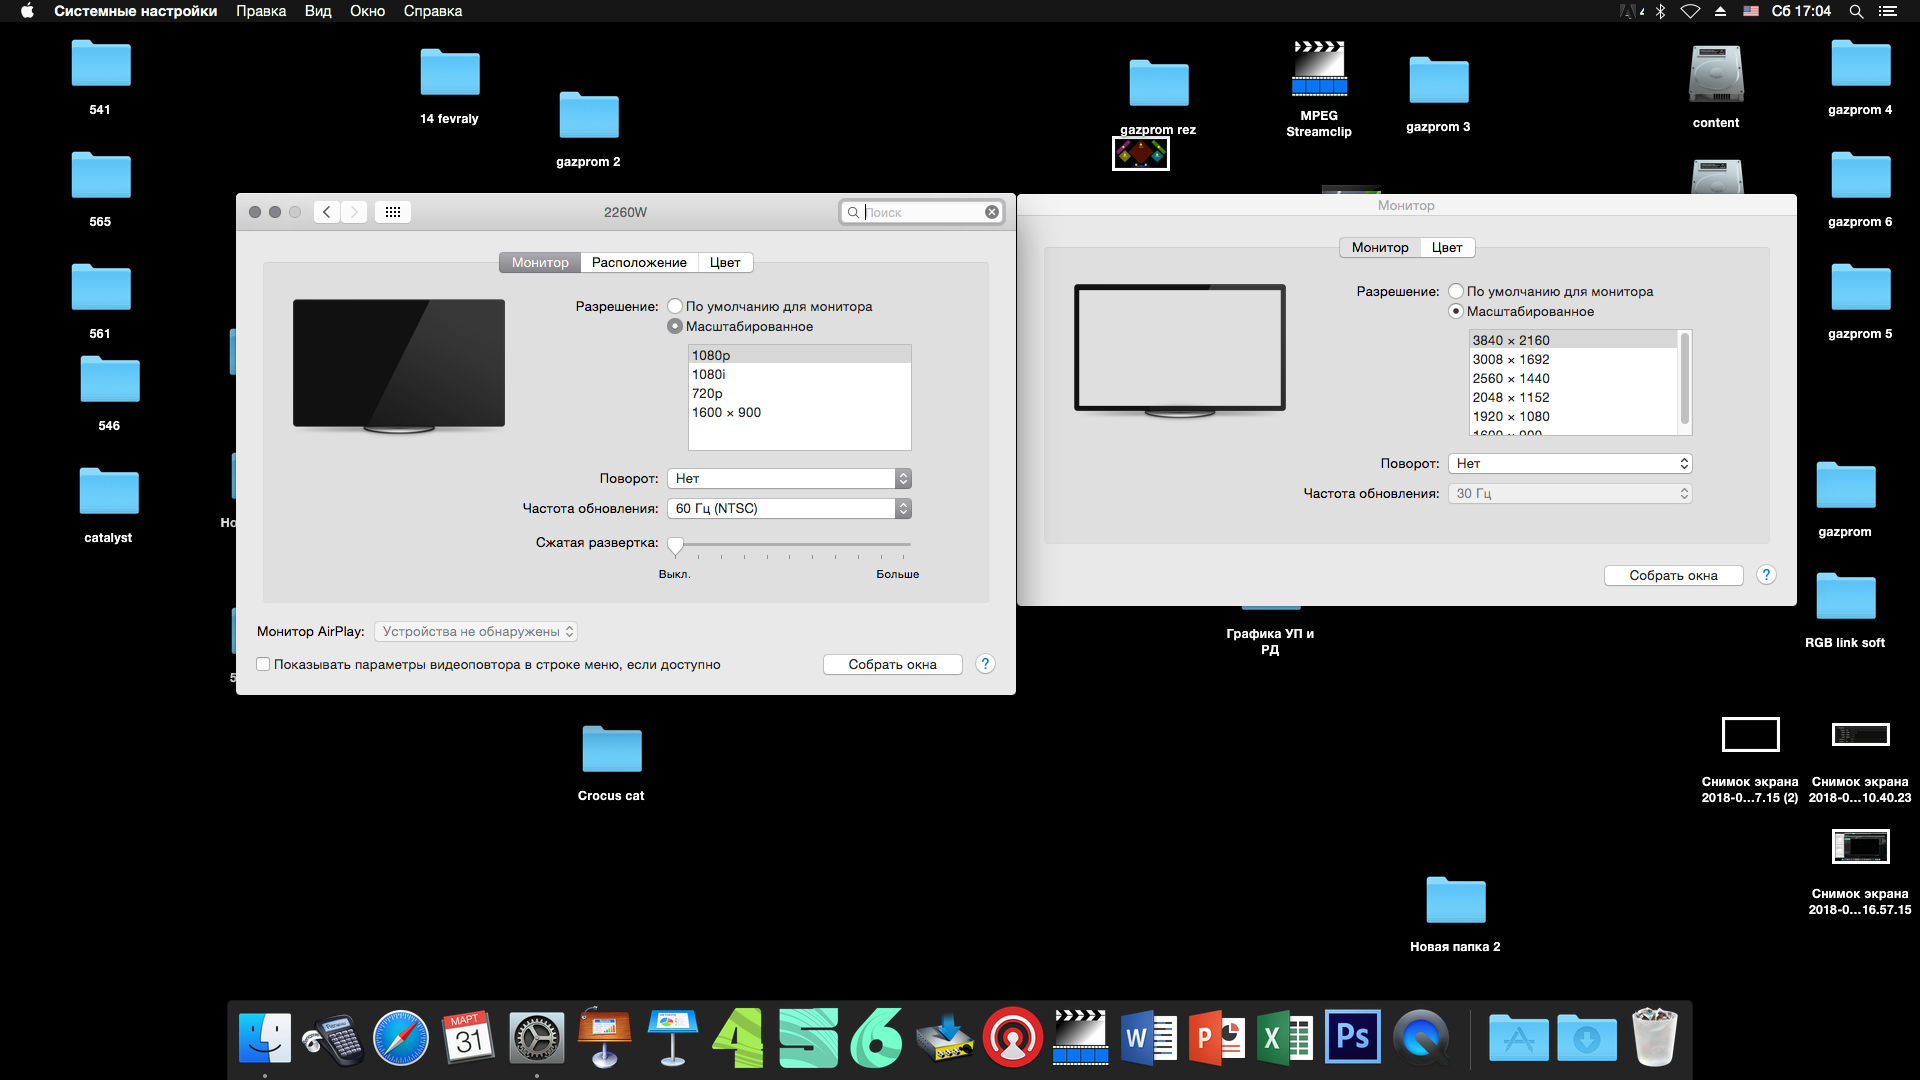This screenshot has width=1920, height=1080.
Task: Click the back arrow in preferences toolbar
Action: click(326, 212)
